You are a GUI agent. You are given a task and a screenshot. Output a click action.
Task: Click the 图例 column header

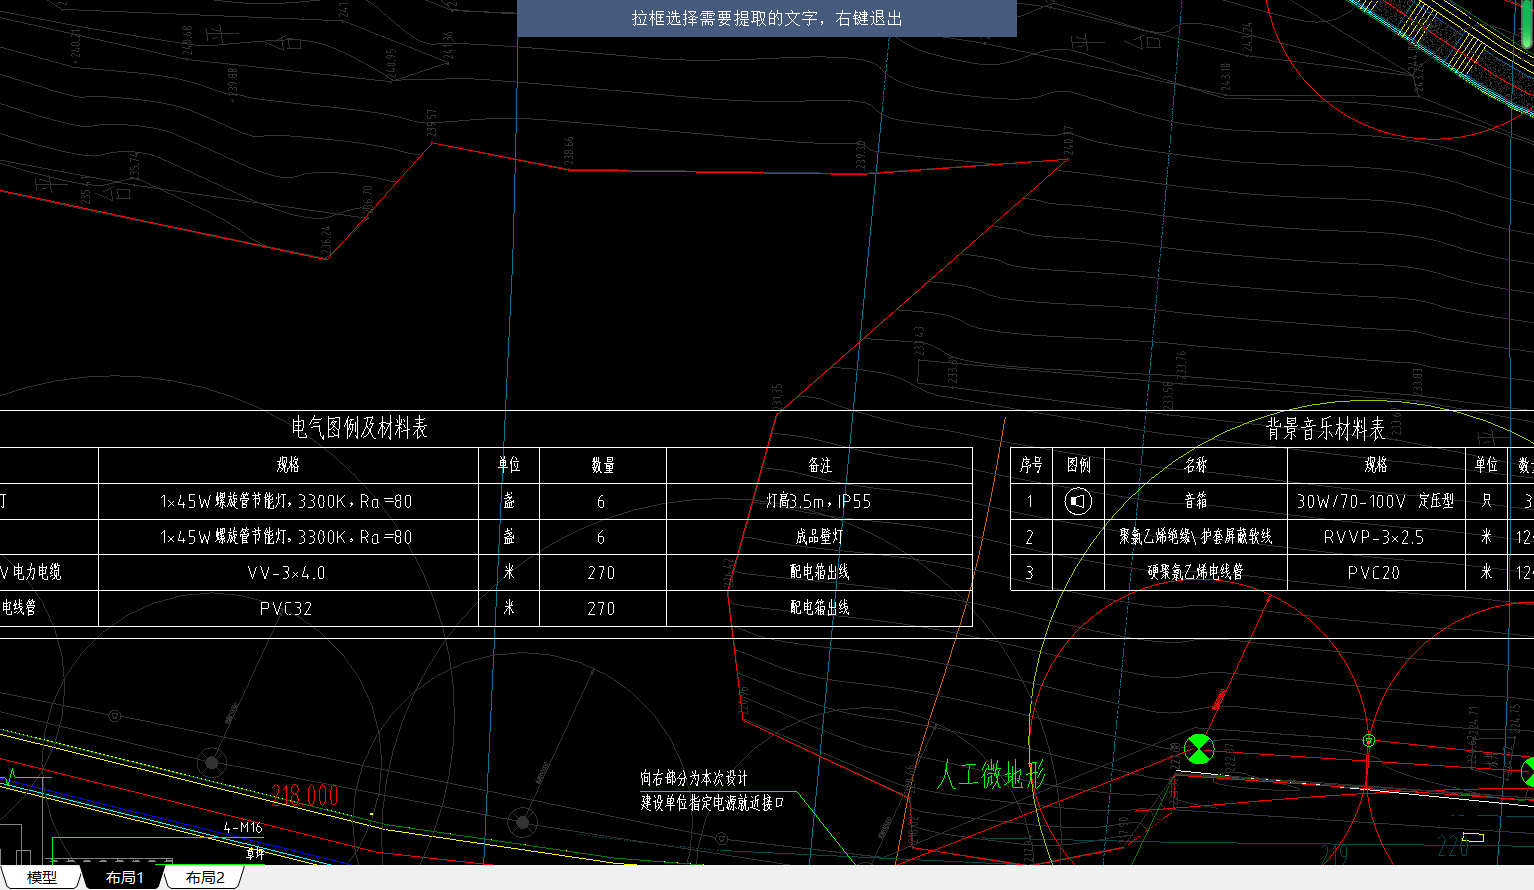tap(1078, 465)
